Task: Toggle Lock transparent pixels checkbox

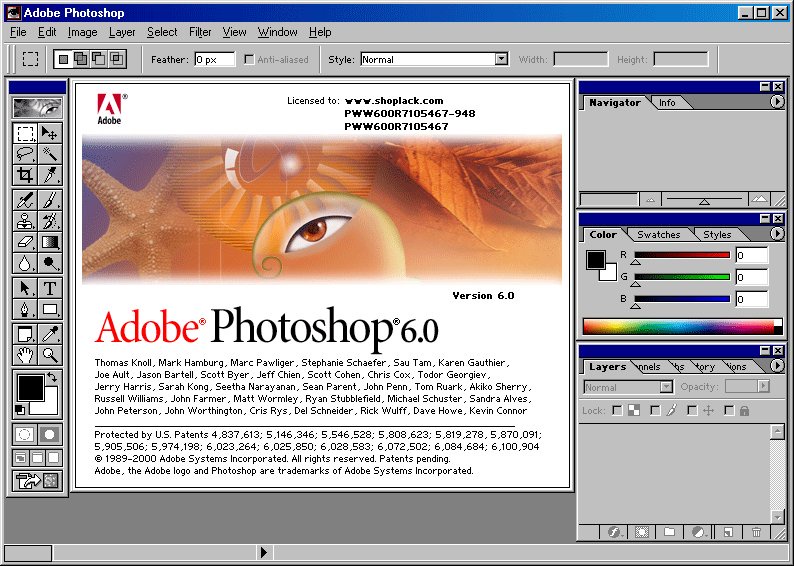Action: [x=617, y=410]
